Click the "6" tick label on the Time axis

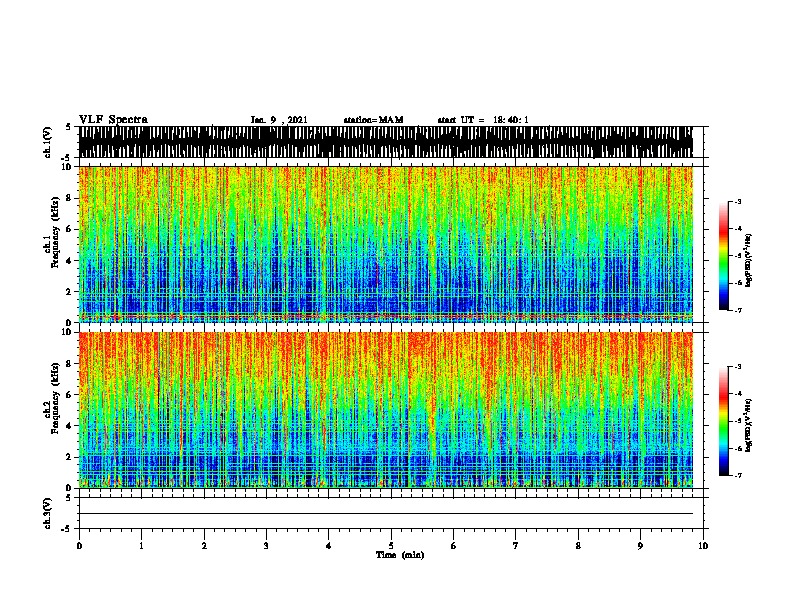454,546
